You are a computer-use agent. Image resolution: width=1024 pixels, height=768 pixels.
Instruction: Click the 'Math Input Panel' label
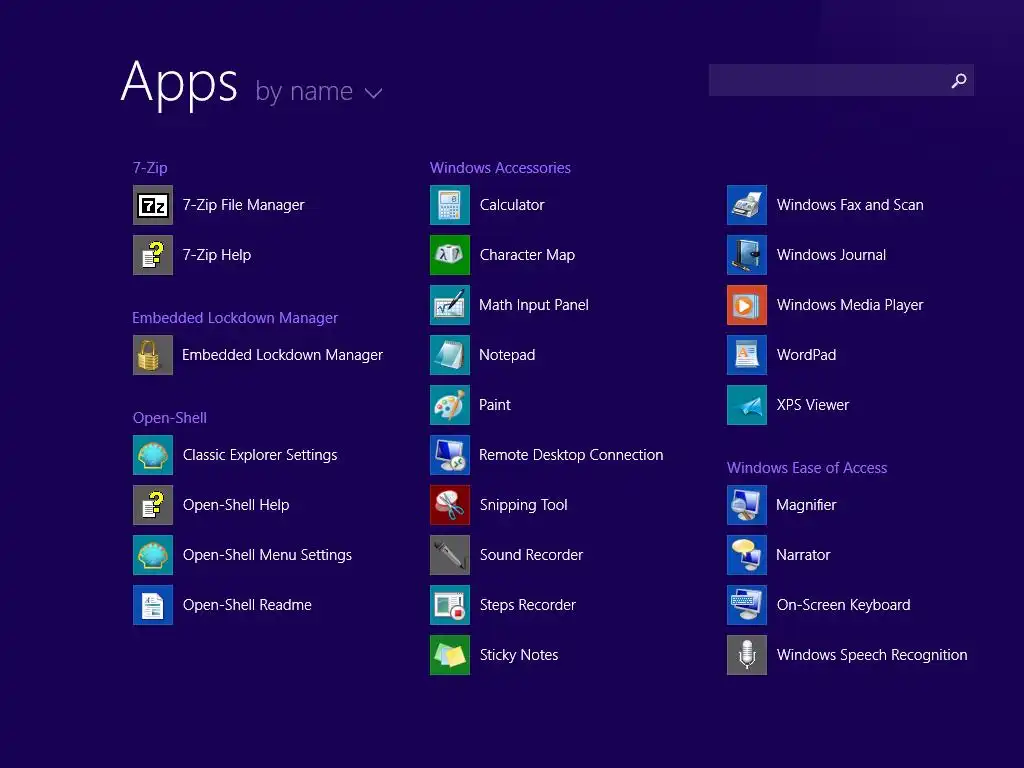pyautogui.click(x=534, y=305)
